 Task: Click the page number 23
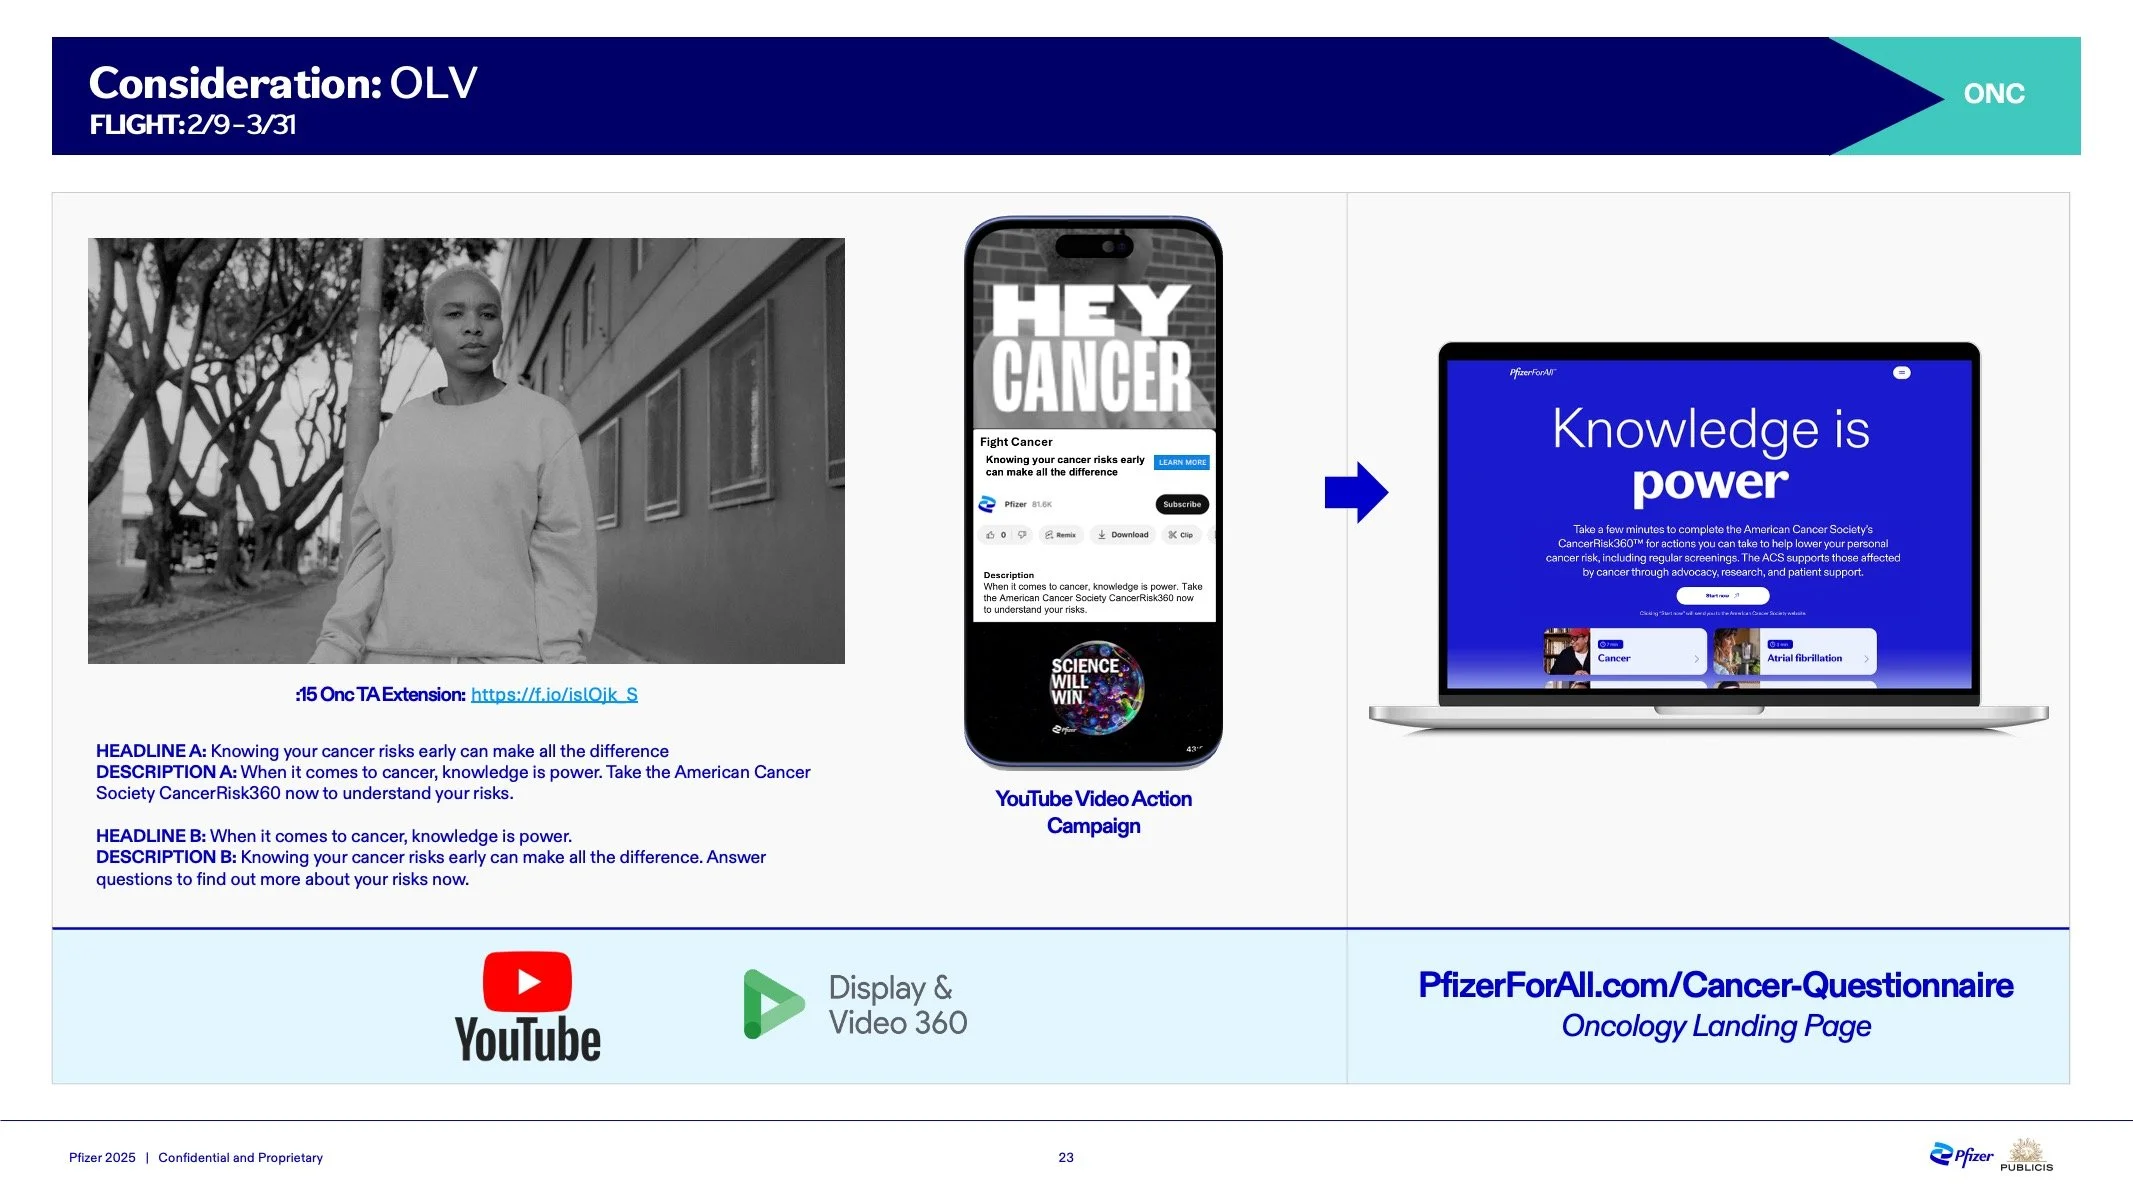click(x=1066, y=1157)
